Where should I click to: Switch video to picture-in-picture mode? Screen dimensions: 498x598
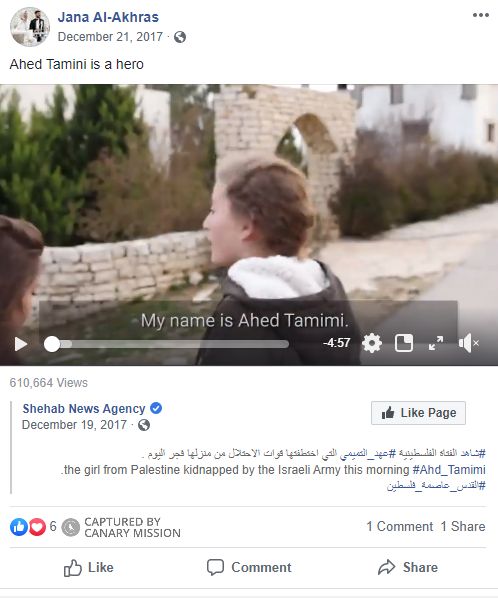point(404,343)
